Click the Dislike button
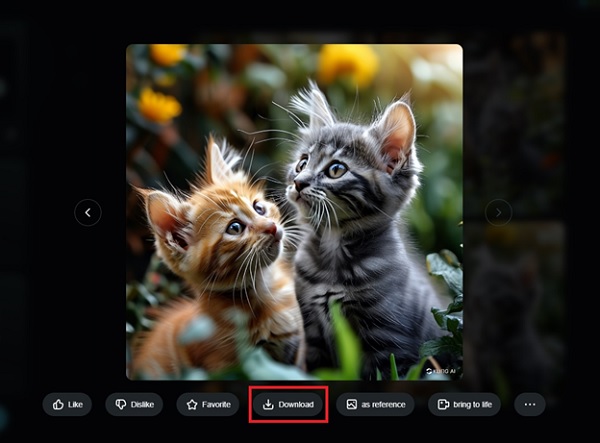 click(x=134, y=404)
